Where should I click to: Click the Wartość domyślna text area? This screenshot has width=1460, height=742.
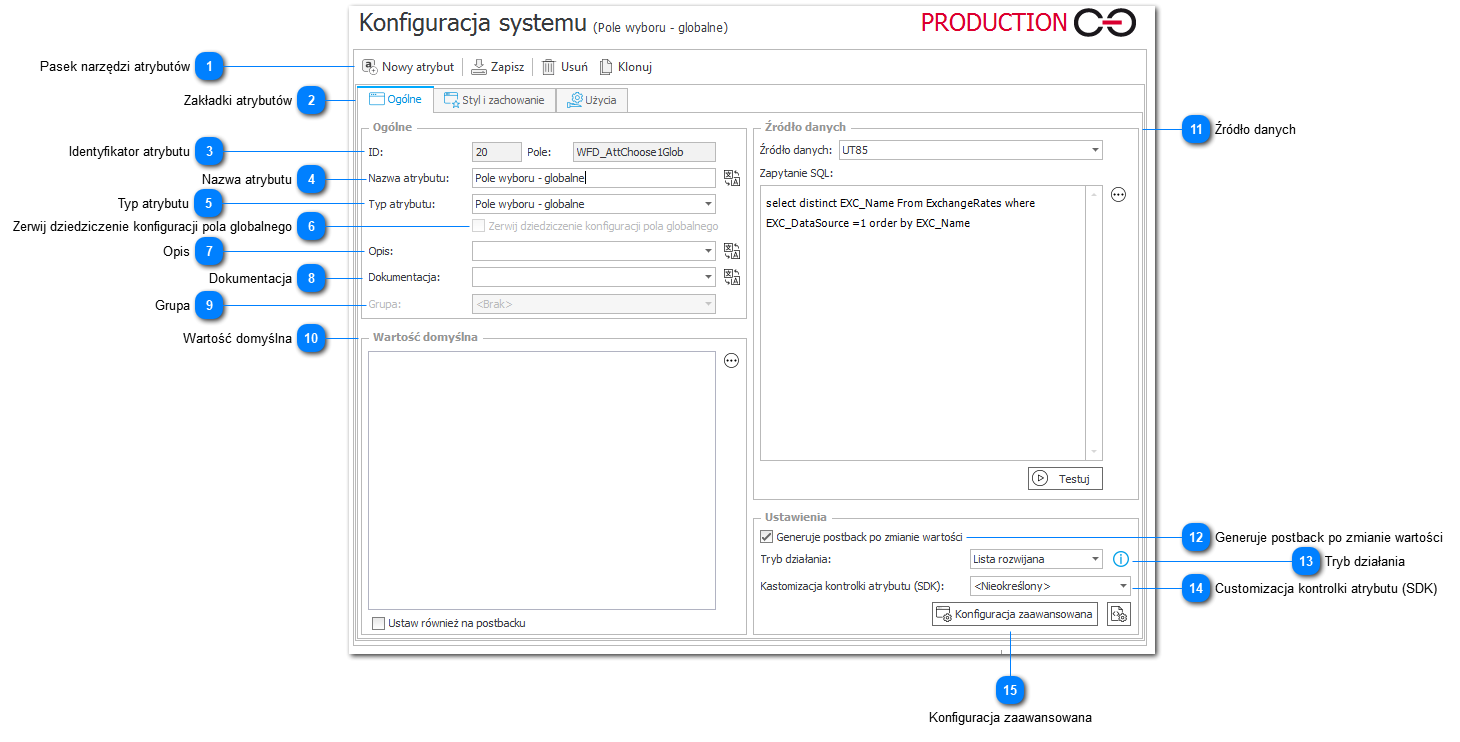tap(542, 480)
